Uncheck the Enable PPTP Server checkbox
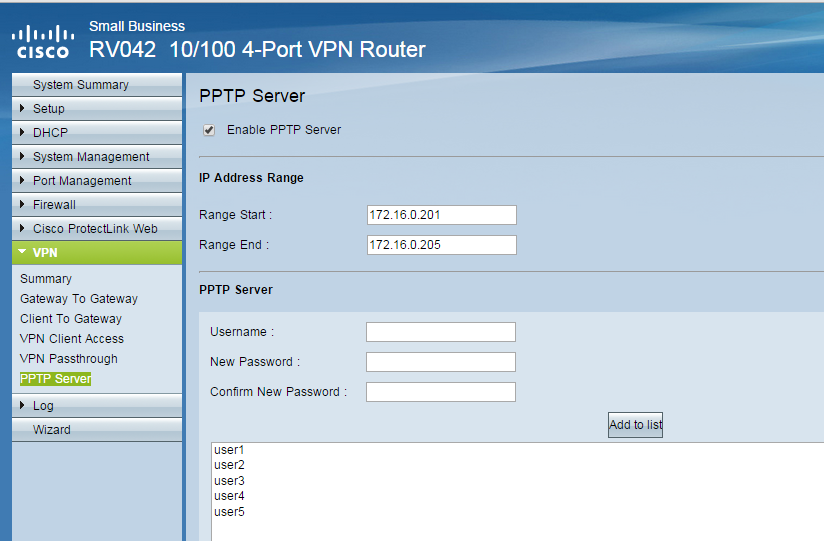The height and width of the screenshot is (541, 824). (x=209, y=130)
